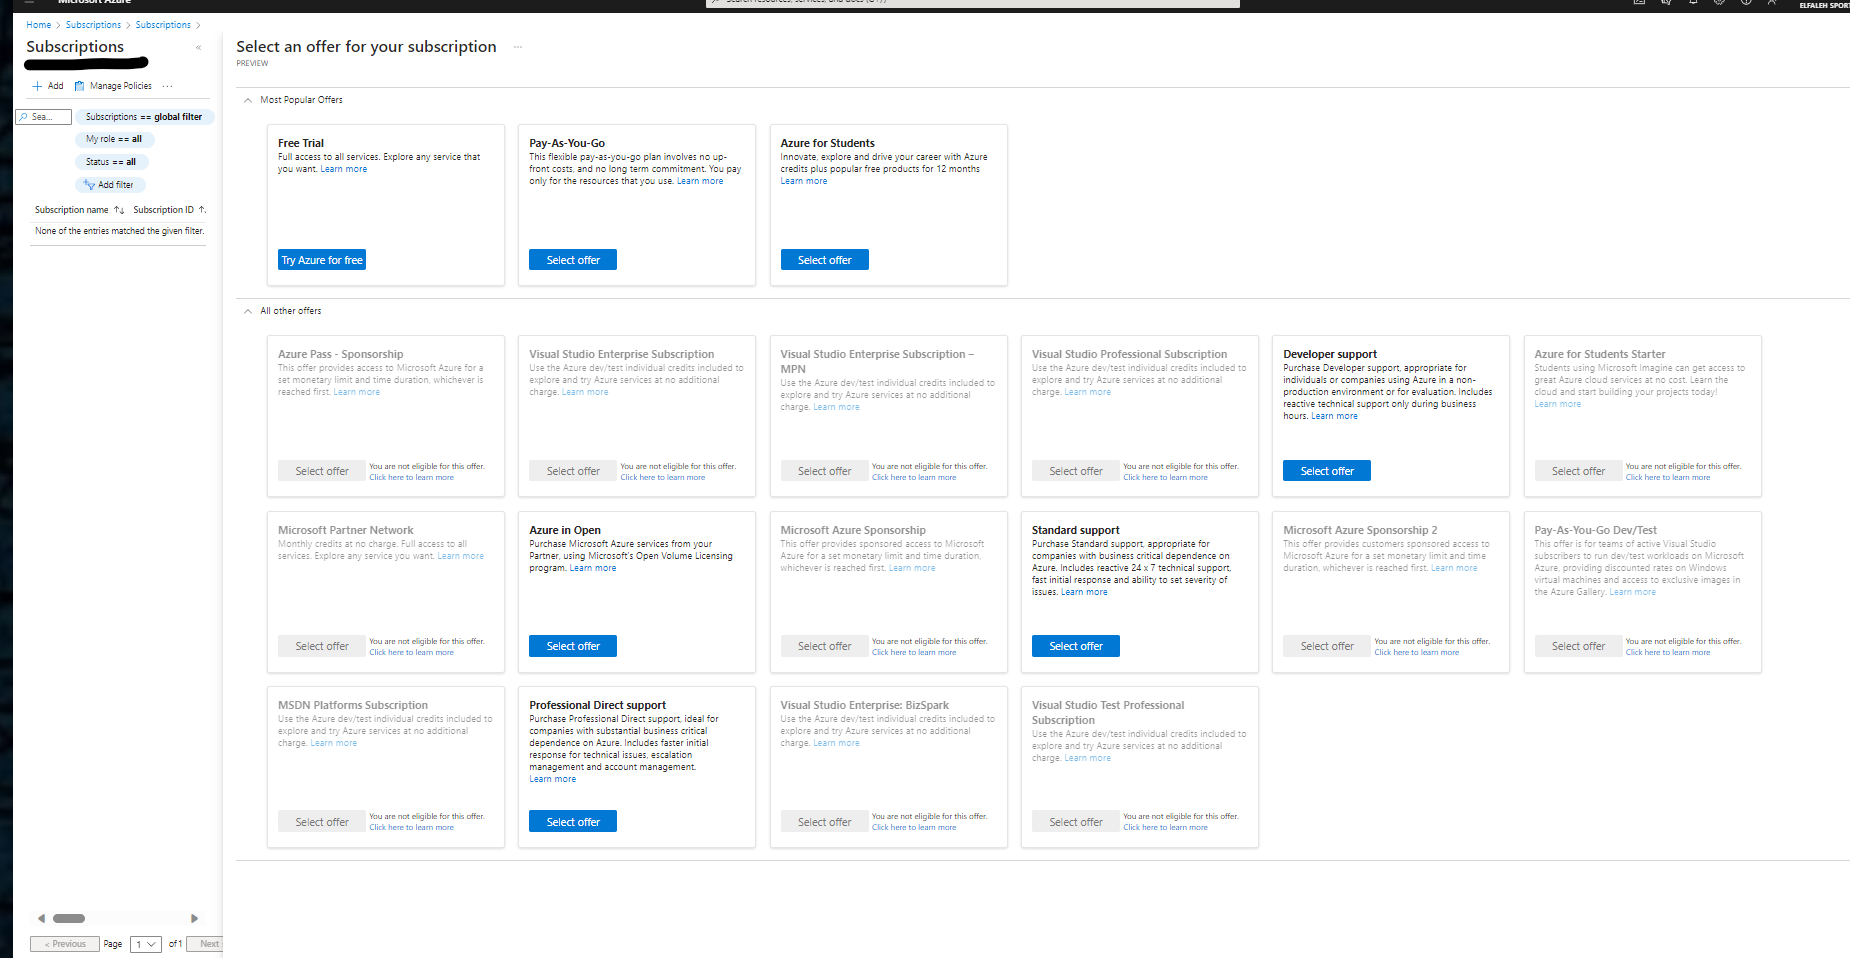
Task: Open Subscriptions == global filter pill
Action: tap(144, 117)
